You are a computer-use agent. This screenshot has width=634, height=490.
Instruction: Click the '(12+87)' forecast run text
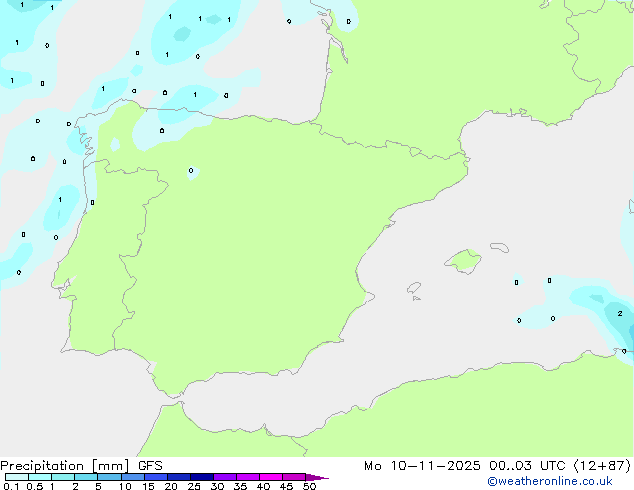coord(602,466)
